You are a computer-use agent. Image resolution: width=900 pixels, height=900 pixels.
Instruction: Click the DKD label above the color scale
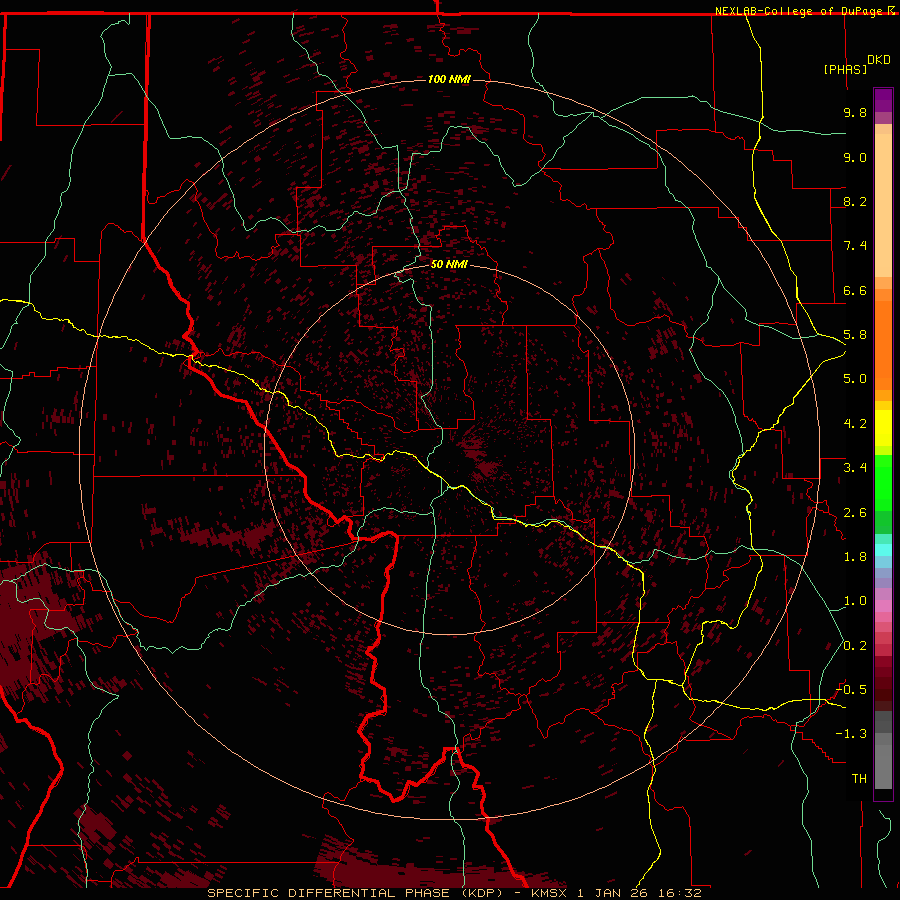coord(879,59)
